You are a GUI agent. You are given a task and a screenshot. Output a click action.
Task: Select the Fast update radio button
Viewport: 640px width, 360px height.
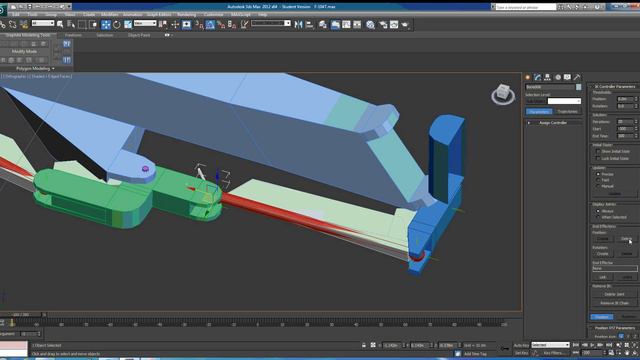coord(598,180)
